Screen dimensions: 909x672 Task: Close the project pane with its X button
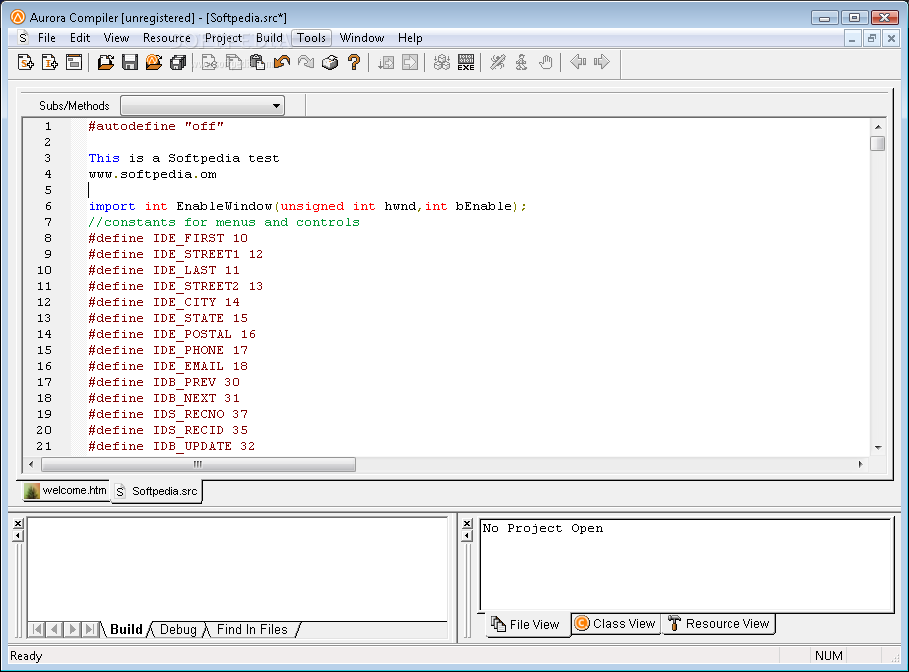[467, 524]
